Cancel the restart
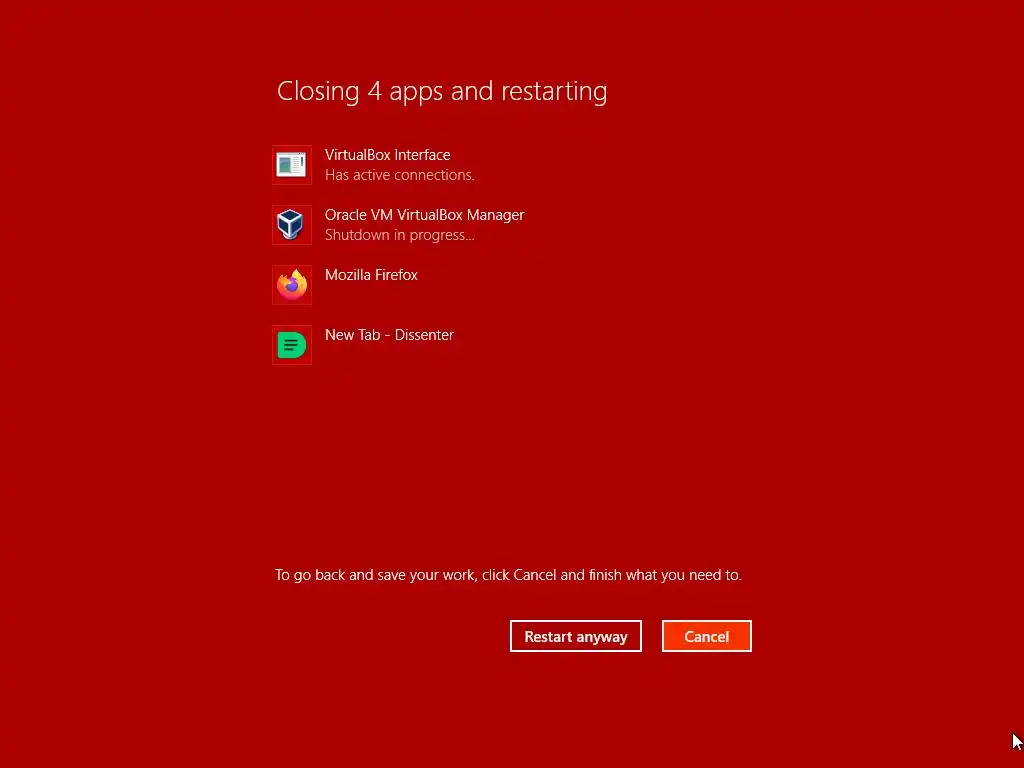This screenshot has width=1024, height=768. [x=707, y=636]
